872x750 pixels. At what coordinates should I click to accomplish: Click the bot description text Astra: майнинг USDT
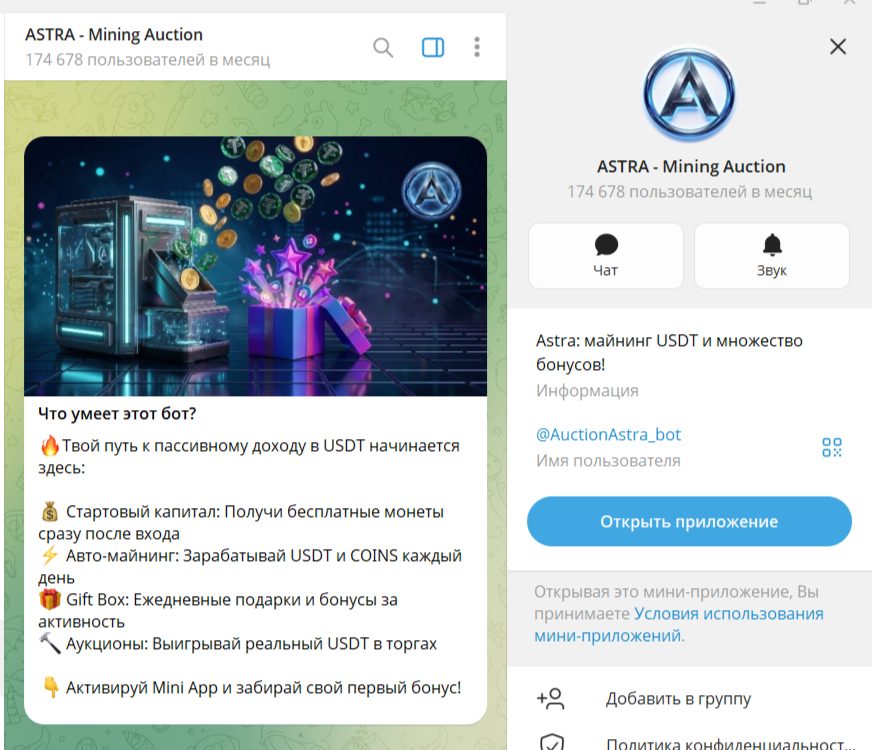click(669, 352)
